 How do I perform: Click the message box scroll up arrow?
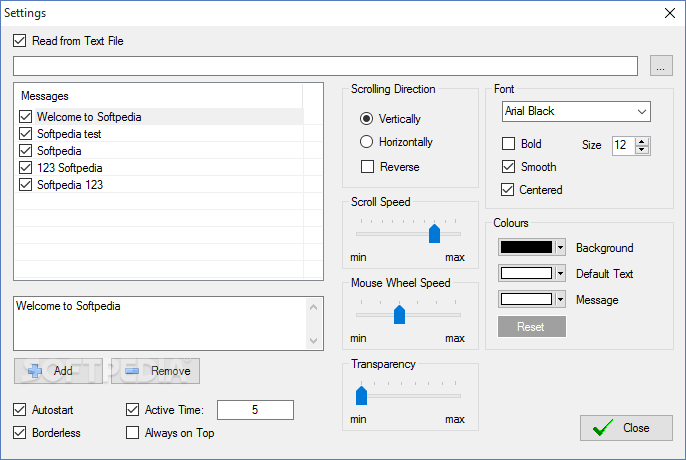tap(313, 307)
